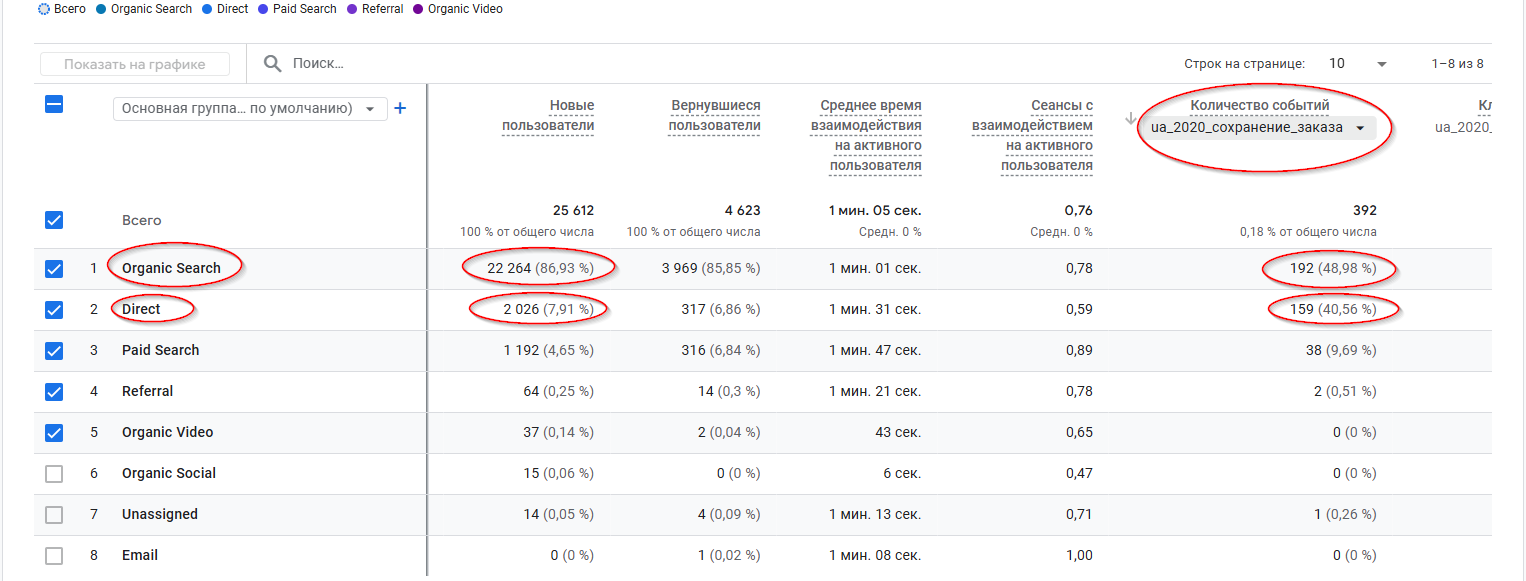Add a dimension with the plus icon
This screenshot has height=581, width=1526.
click(400, 108)
